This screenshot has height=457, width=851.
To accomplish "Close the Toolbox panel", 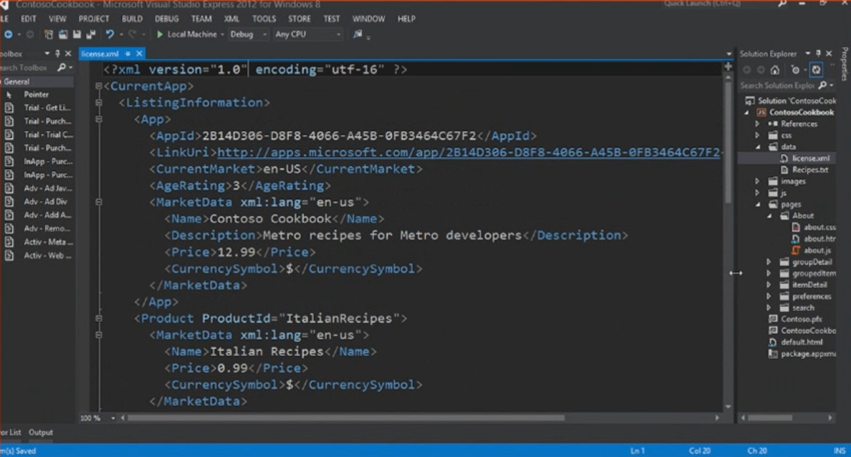I will pos(68,54).
